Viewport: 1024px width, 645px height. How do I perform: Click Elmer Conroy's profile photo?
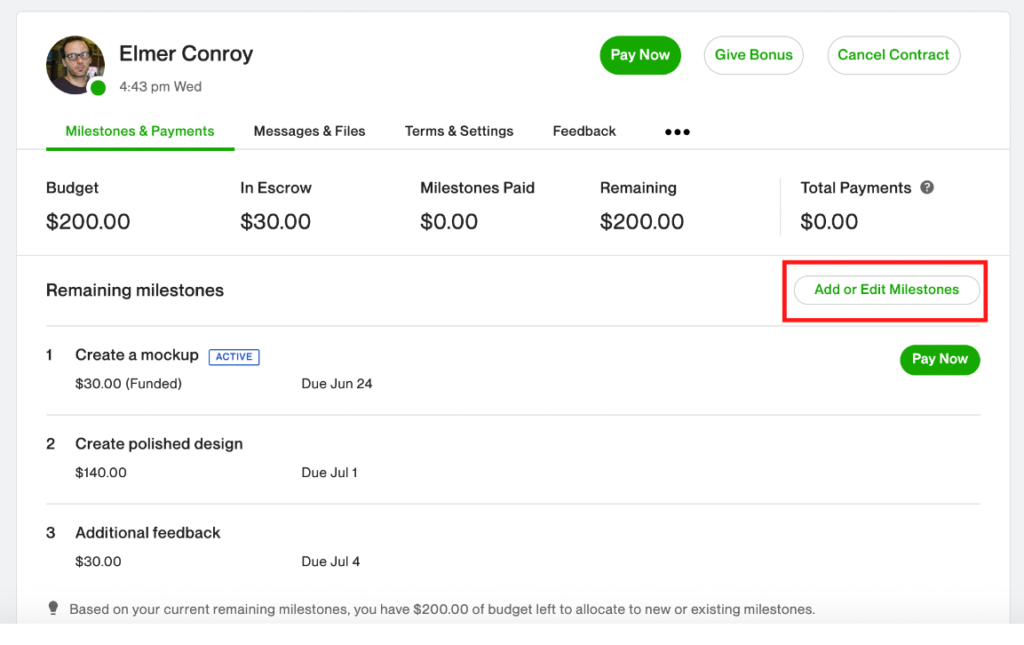coord(75,64)
